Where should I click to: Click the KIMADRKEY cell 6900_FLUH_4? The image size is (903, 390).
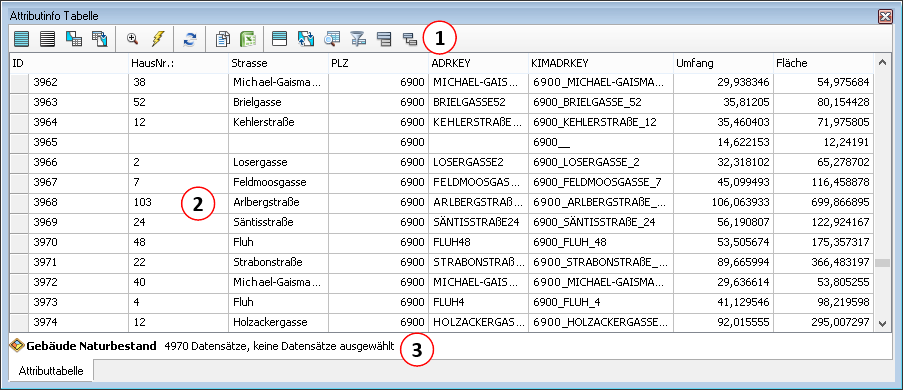click(x=601, y=302)
